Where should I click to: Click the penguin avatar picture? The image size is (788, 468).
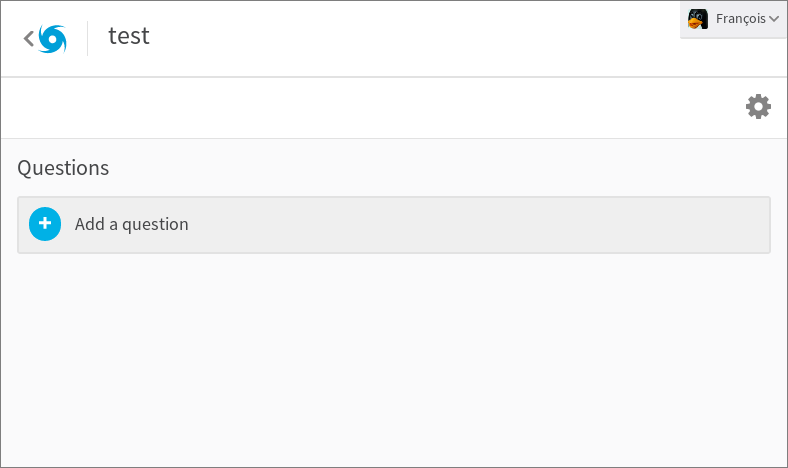[x=698, y=19]
